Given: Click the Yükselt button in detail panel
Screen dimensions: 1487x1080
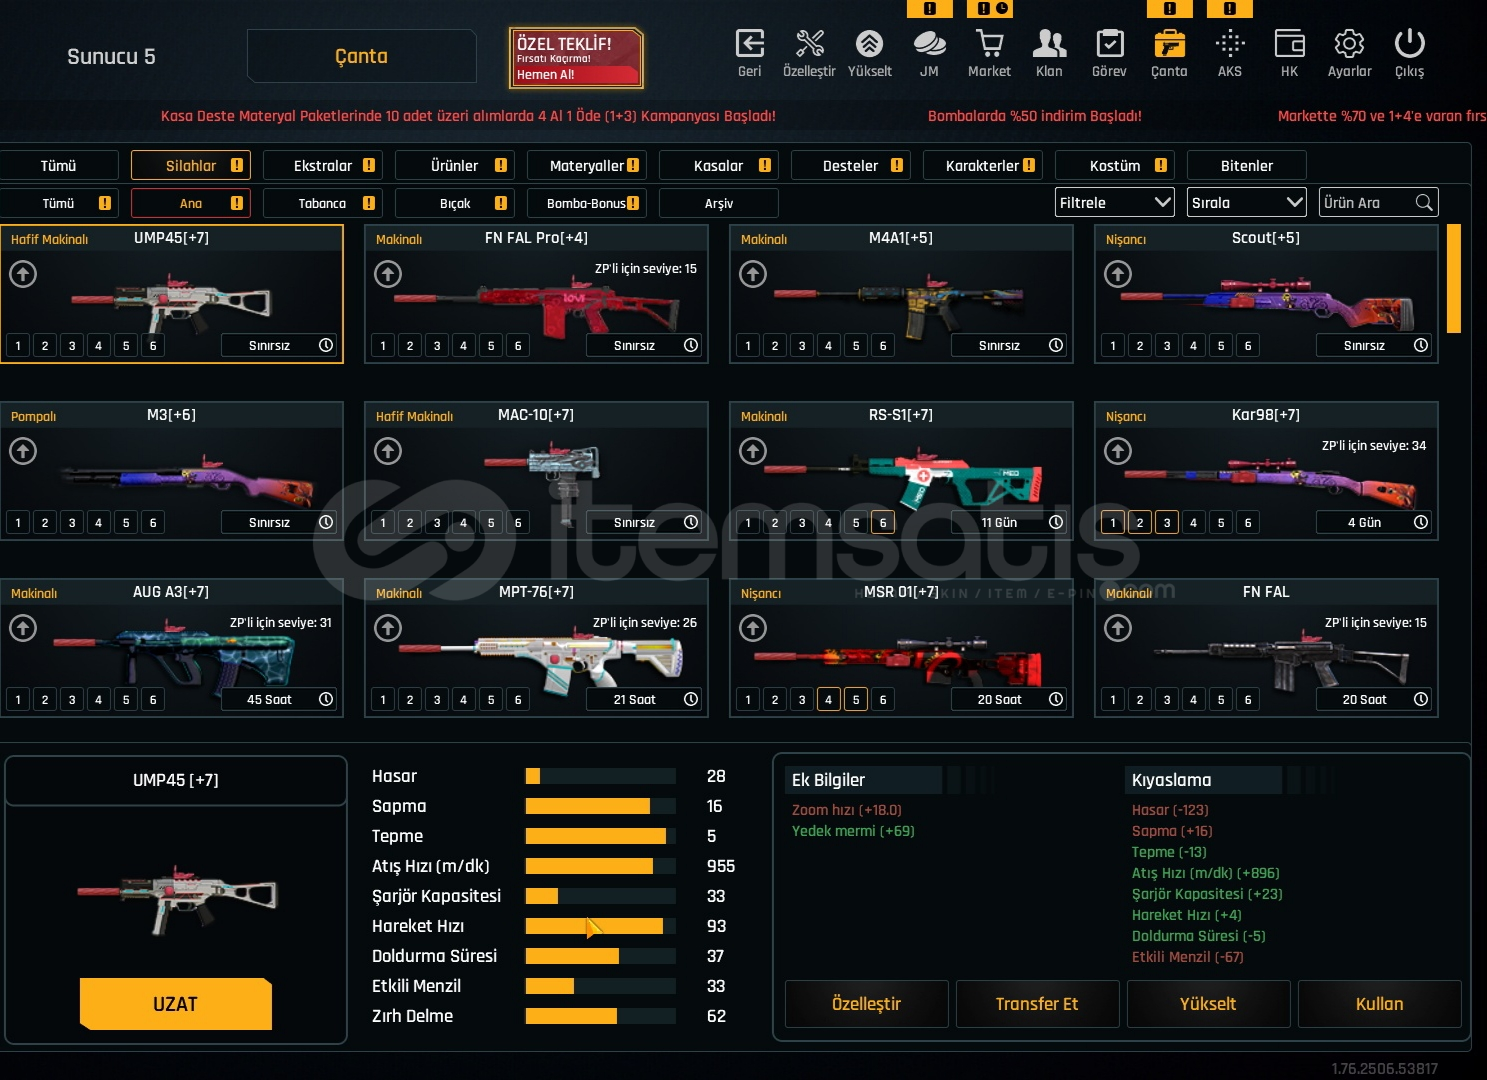Looking at the screenshot, I should click(1208, 1004).
